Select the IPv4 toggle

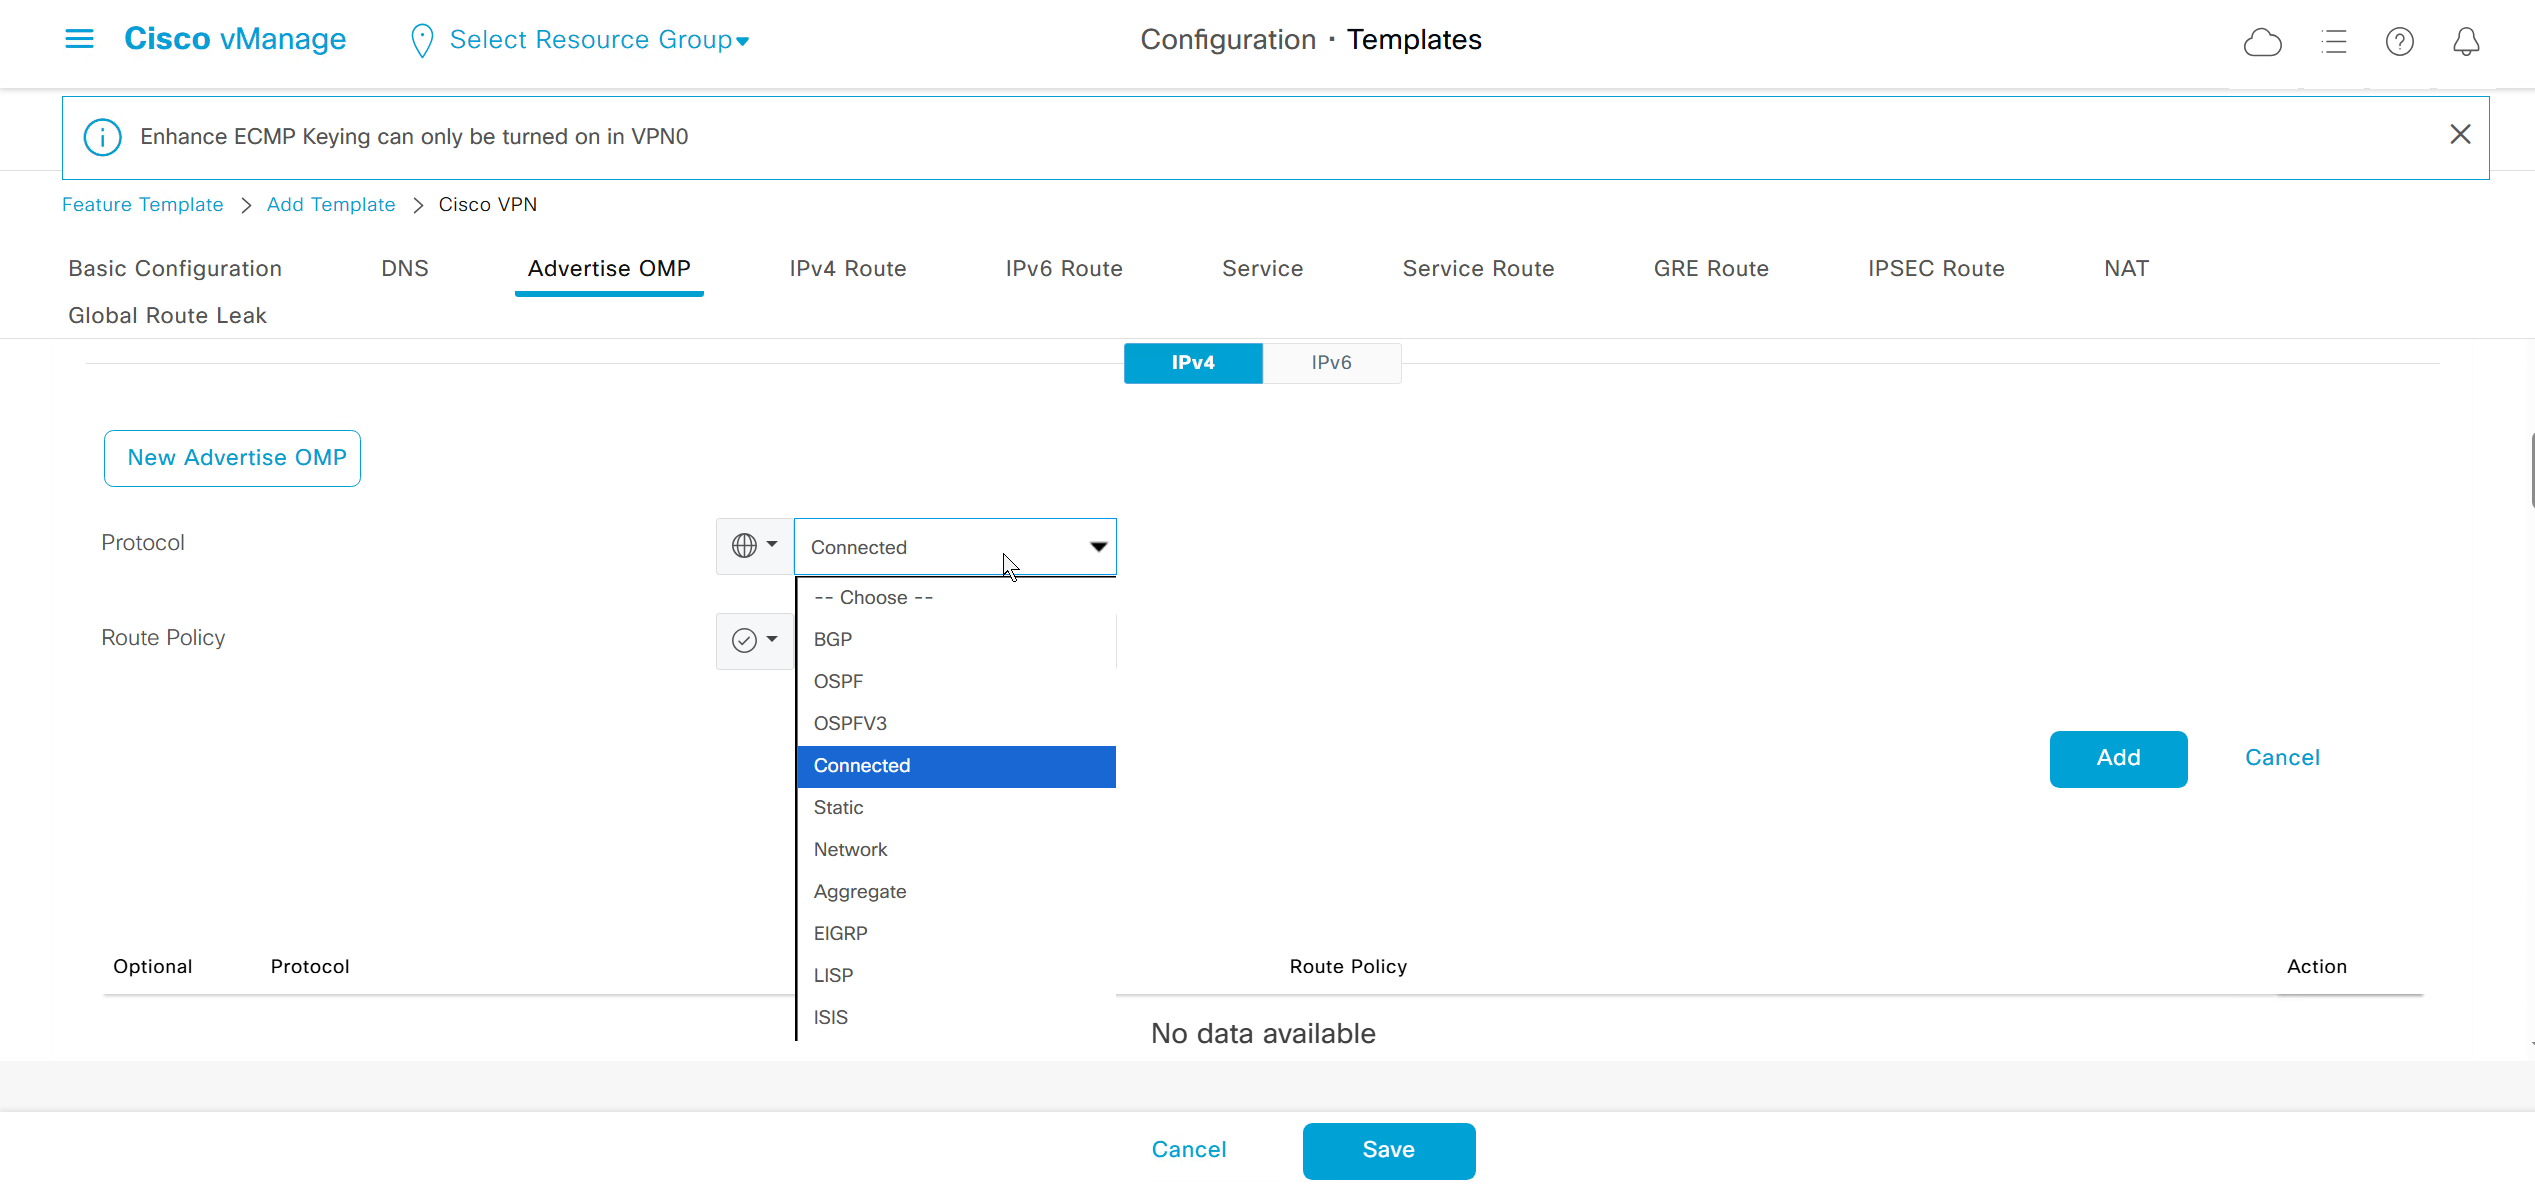pyautogui.click(x=1192, y=363)
